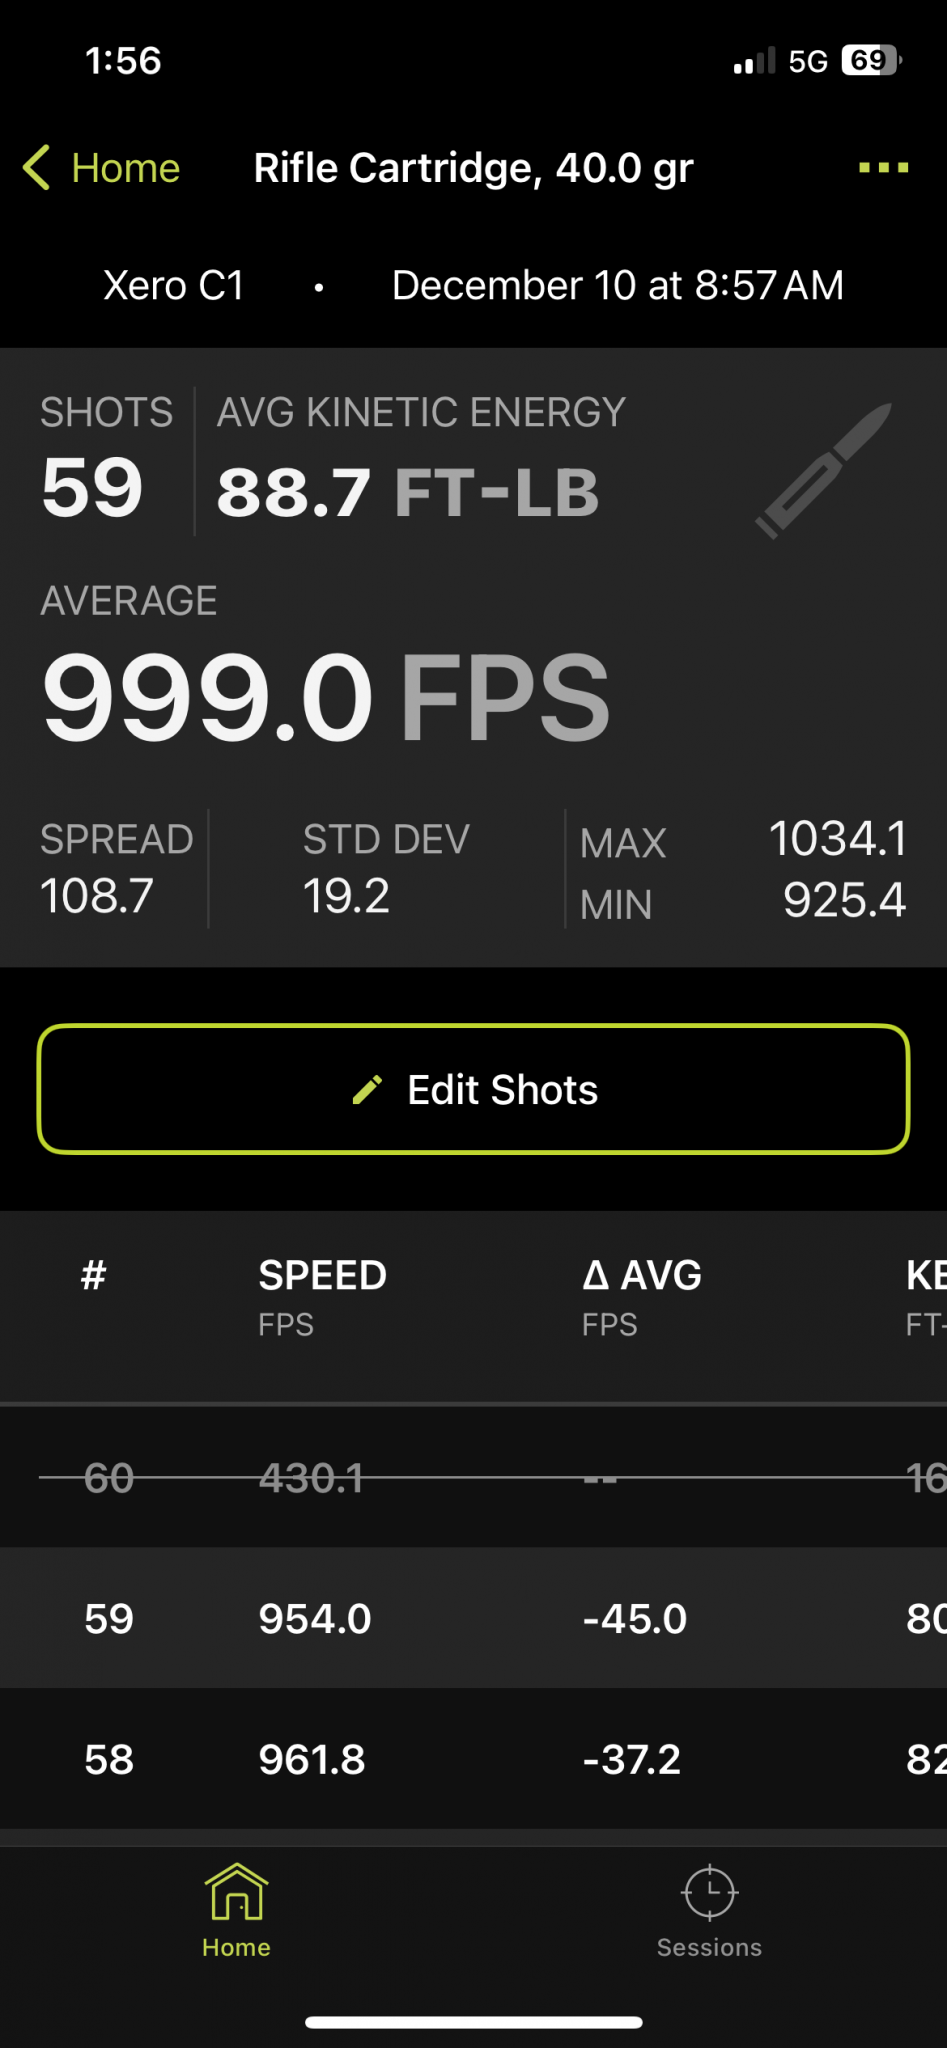Open the three-dot more options menu
Viewport: 947px width, 2048px height.
(883, 168)
